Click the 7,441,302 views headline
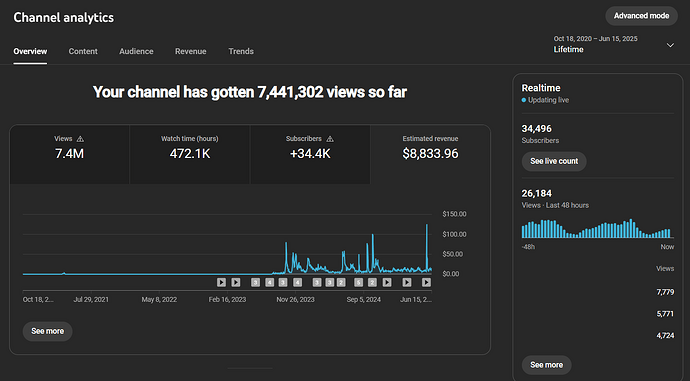The width and height of the screenshot is (690, 381). (x=250, y=92)
